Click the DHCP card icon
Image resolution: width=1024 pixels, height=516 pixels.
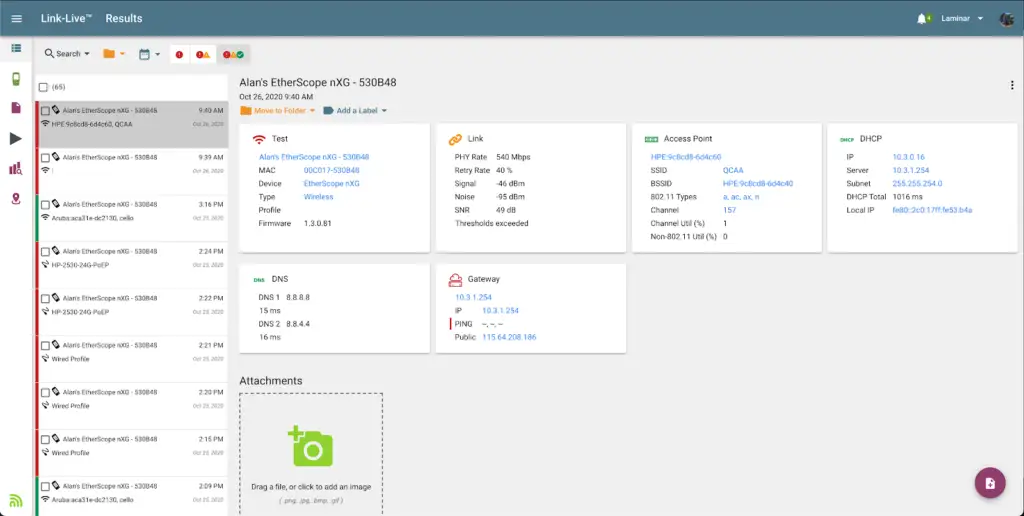point(847,139)
